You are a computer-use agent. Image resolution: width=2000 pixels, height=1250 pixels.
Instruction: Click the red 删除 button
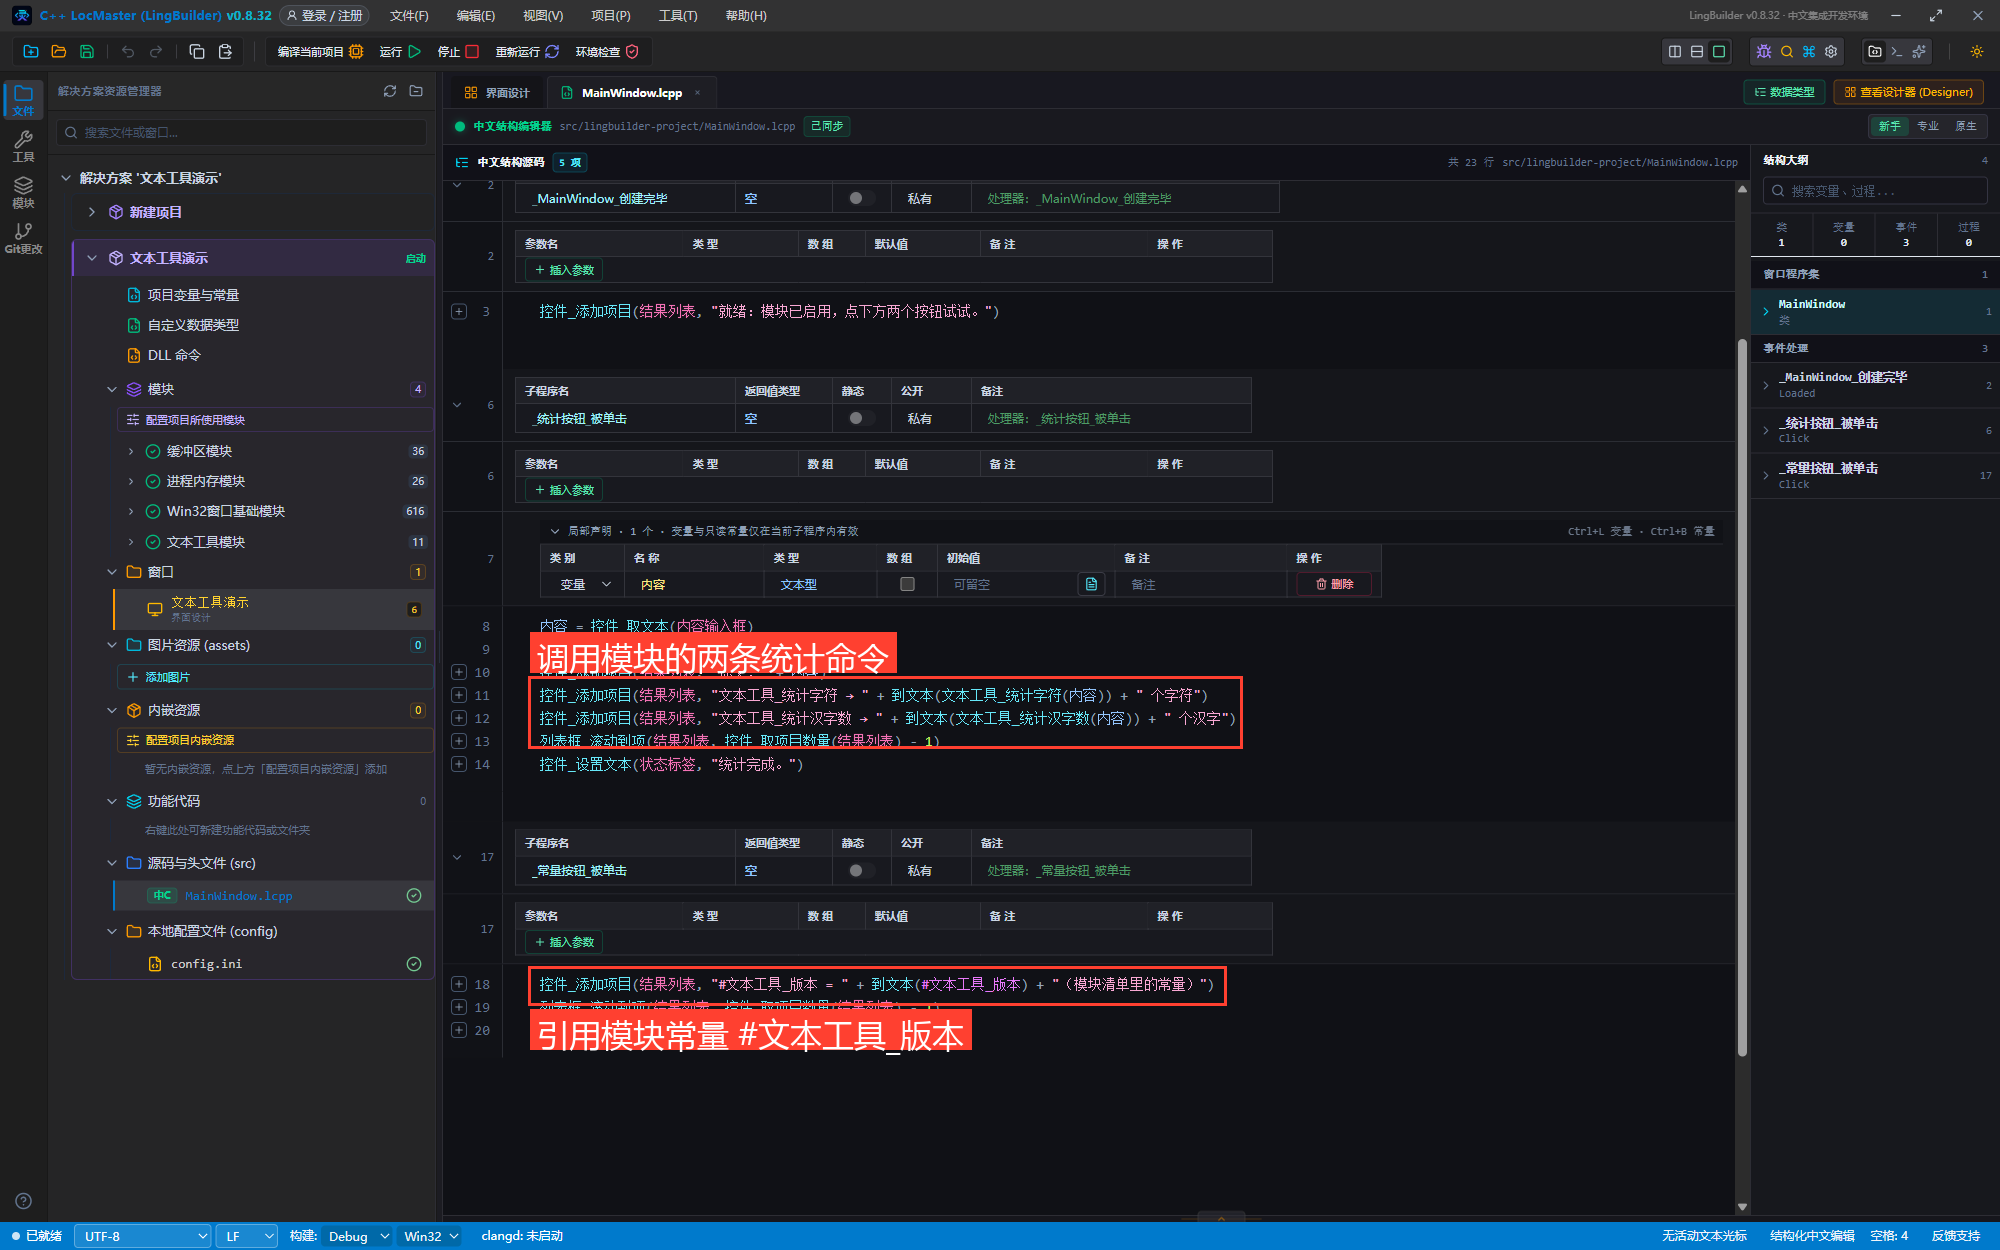click(1334, 584)
